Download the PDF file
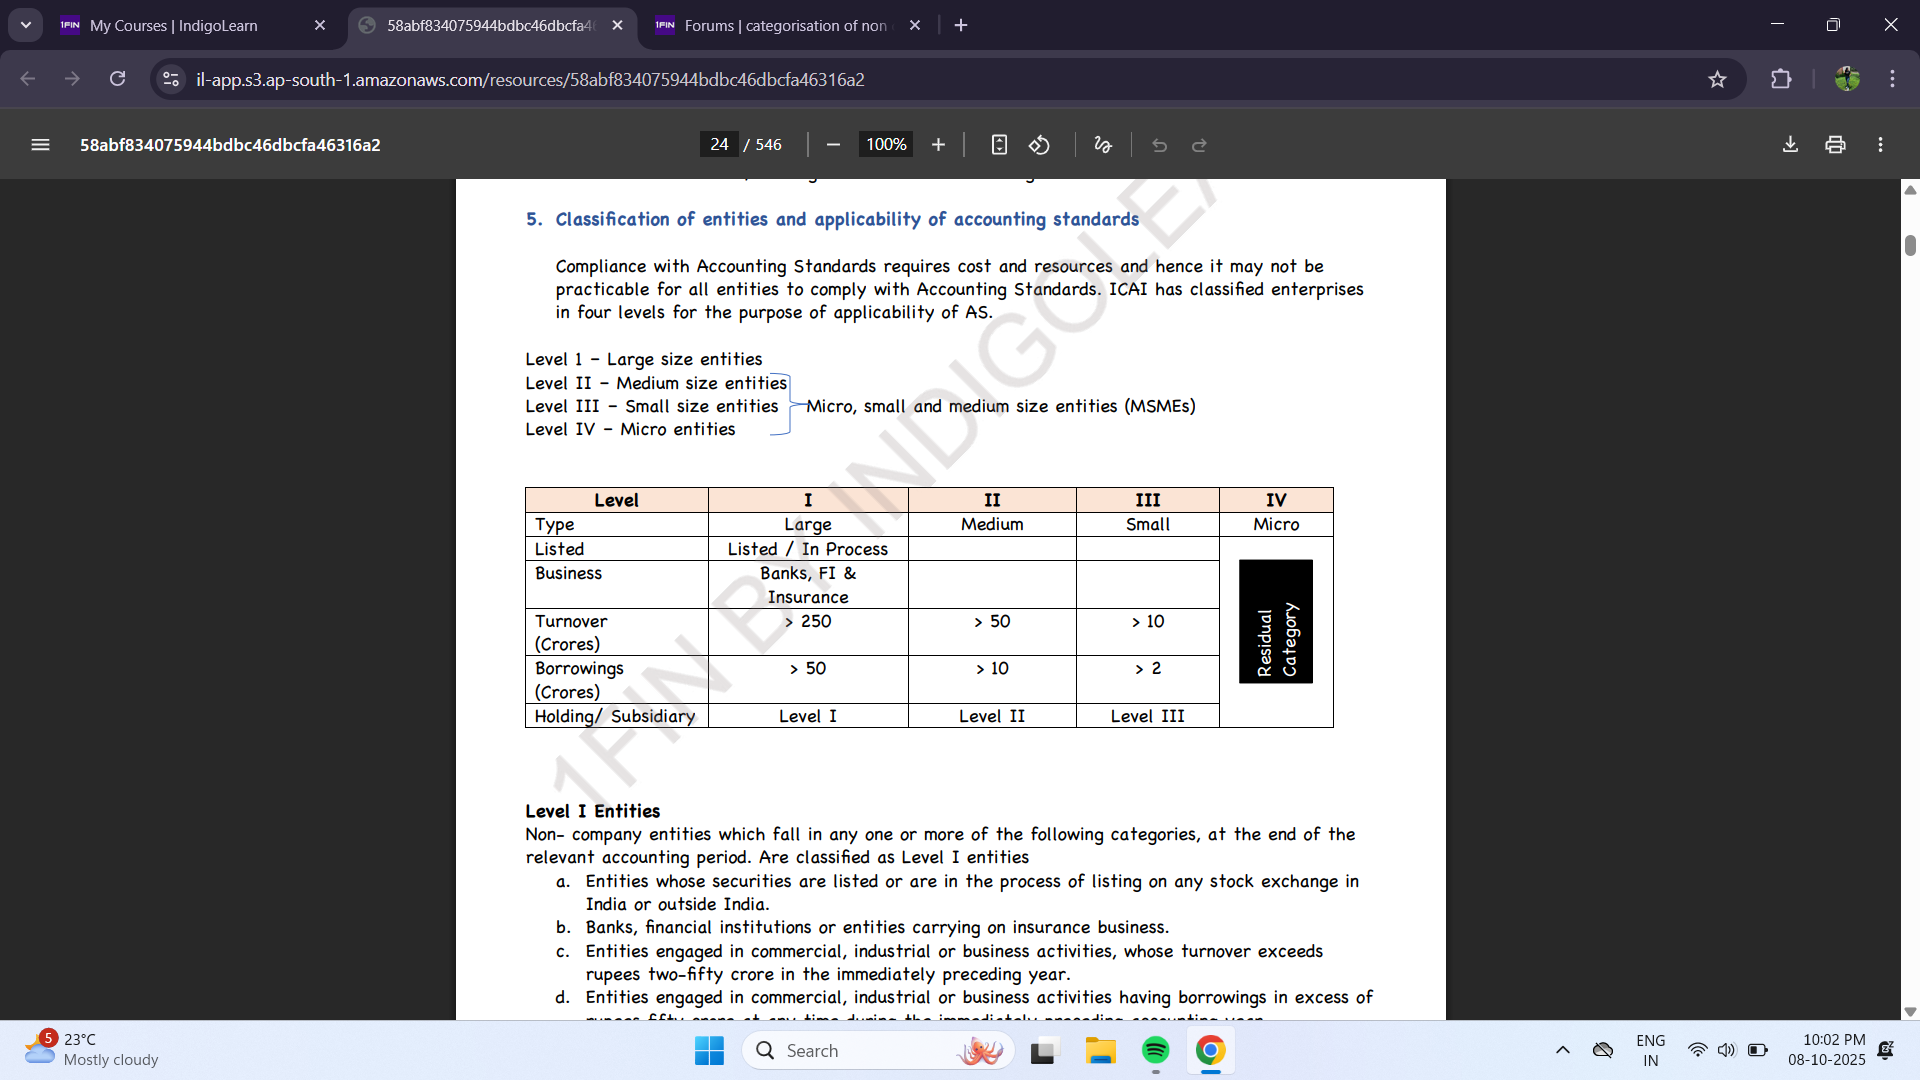Image resolution: width=1920 pixels, height=1080 pixels. [x=1790, y=145]
